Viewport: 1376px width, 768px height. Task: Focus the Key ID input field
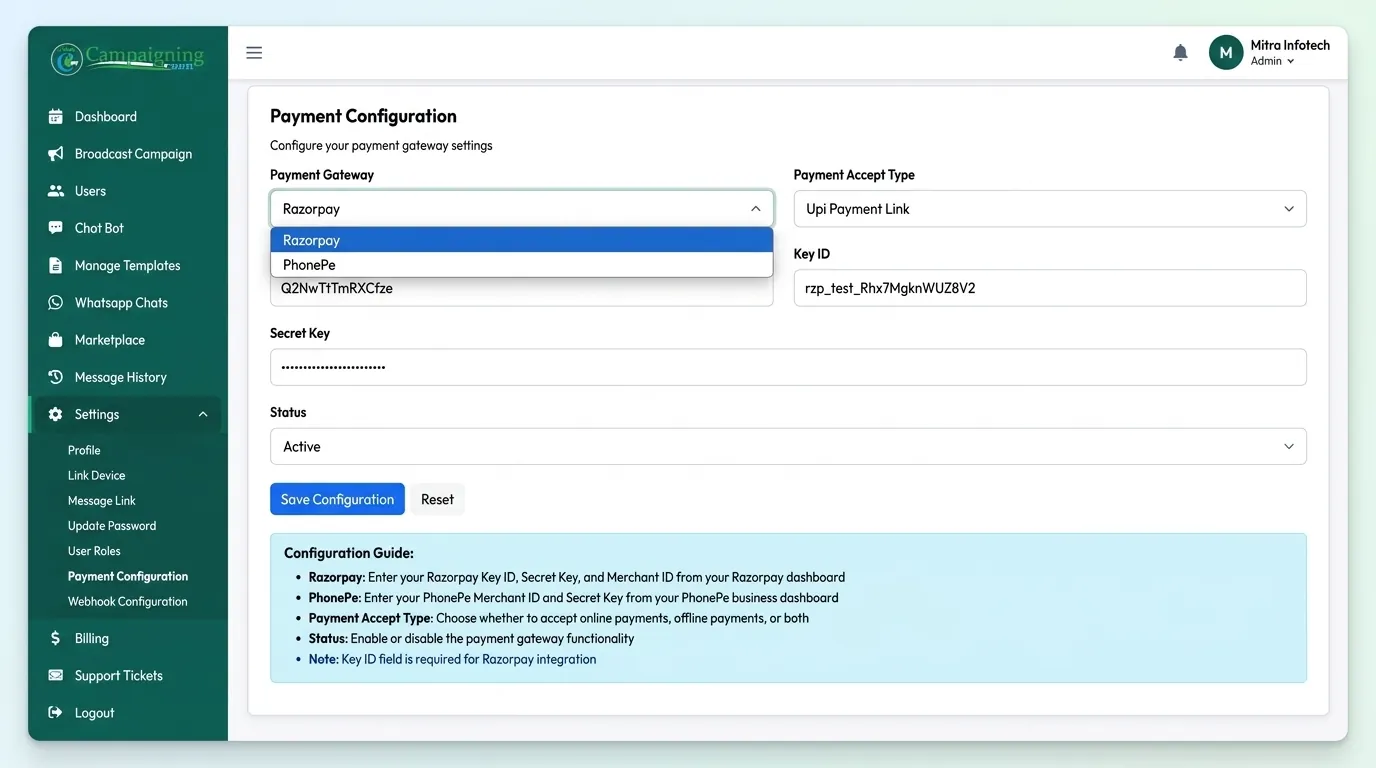(1050, 288)
